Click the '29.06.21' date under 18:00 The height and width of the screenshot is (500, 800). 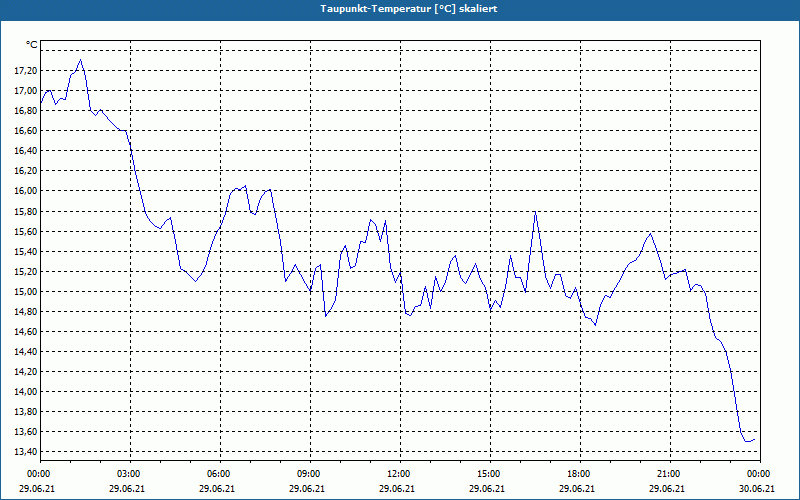pos(577,489)
